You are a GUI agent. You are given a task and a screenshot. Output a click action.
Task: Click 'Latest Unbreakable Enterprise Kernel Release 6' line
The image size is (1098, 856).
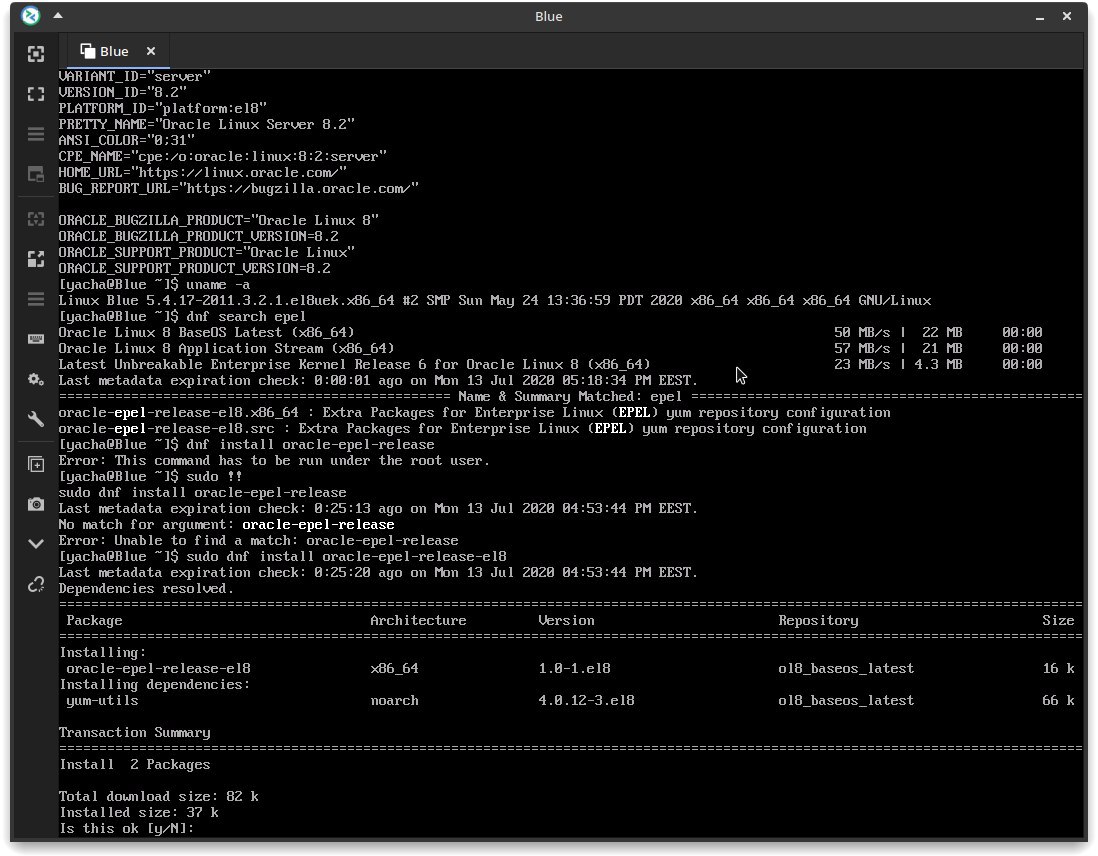(354, 365)
